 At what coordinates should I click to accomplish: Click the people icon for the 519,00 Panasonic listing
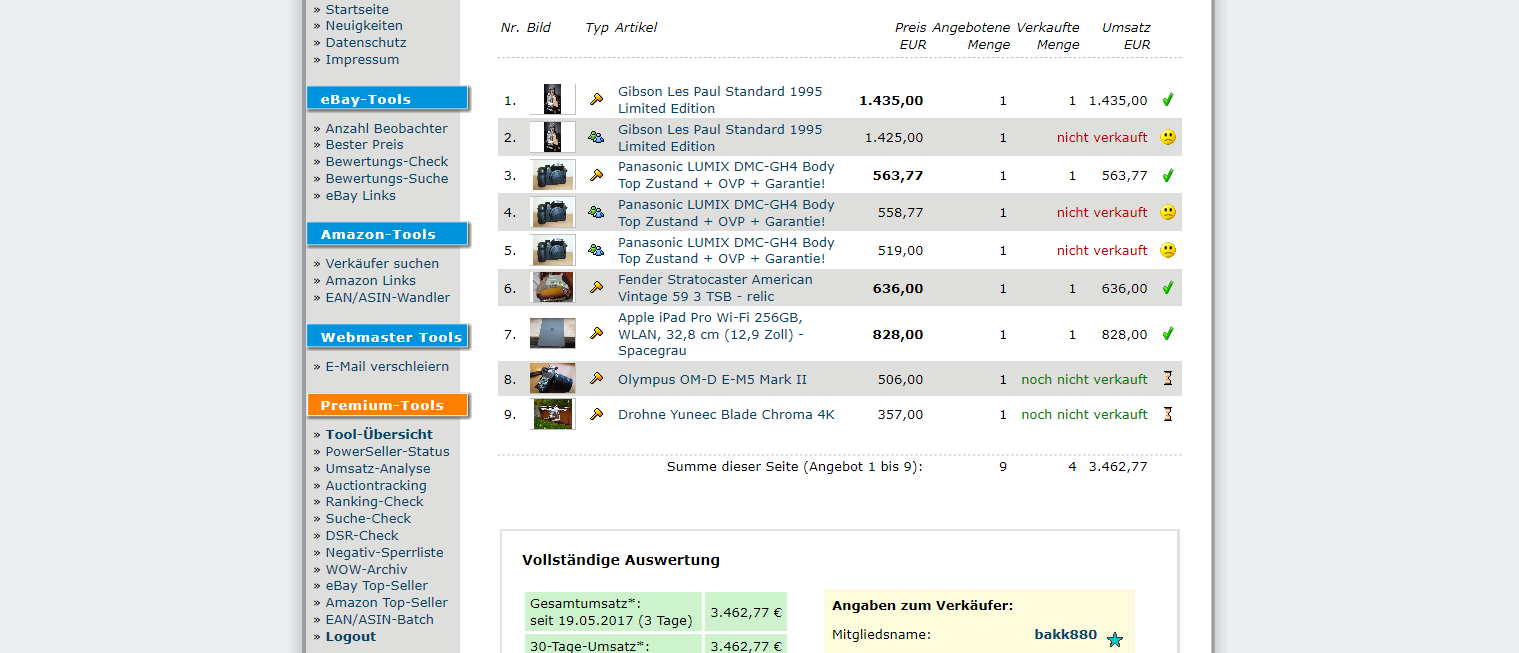pyautogui.click(x=597, y=250)
